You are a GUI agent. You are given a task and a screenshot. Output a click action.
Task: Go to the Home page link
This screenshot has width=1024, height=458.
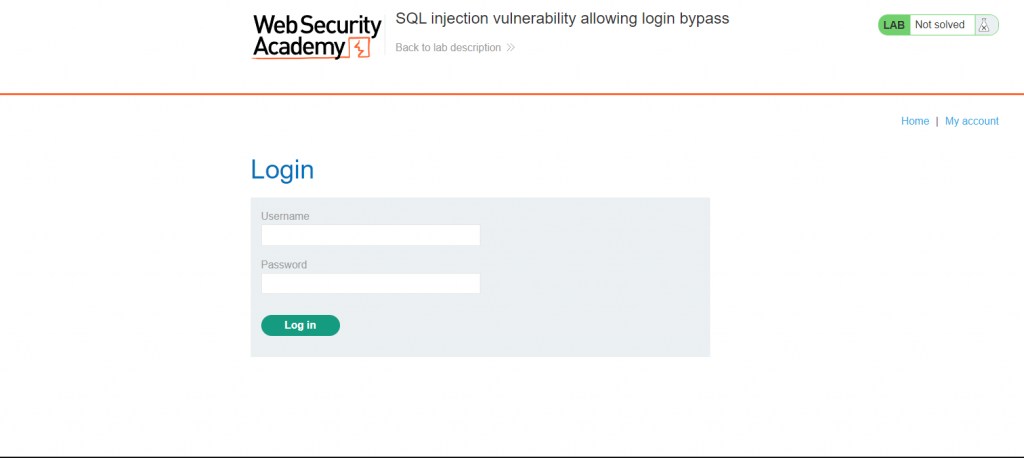coord(915,121)
